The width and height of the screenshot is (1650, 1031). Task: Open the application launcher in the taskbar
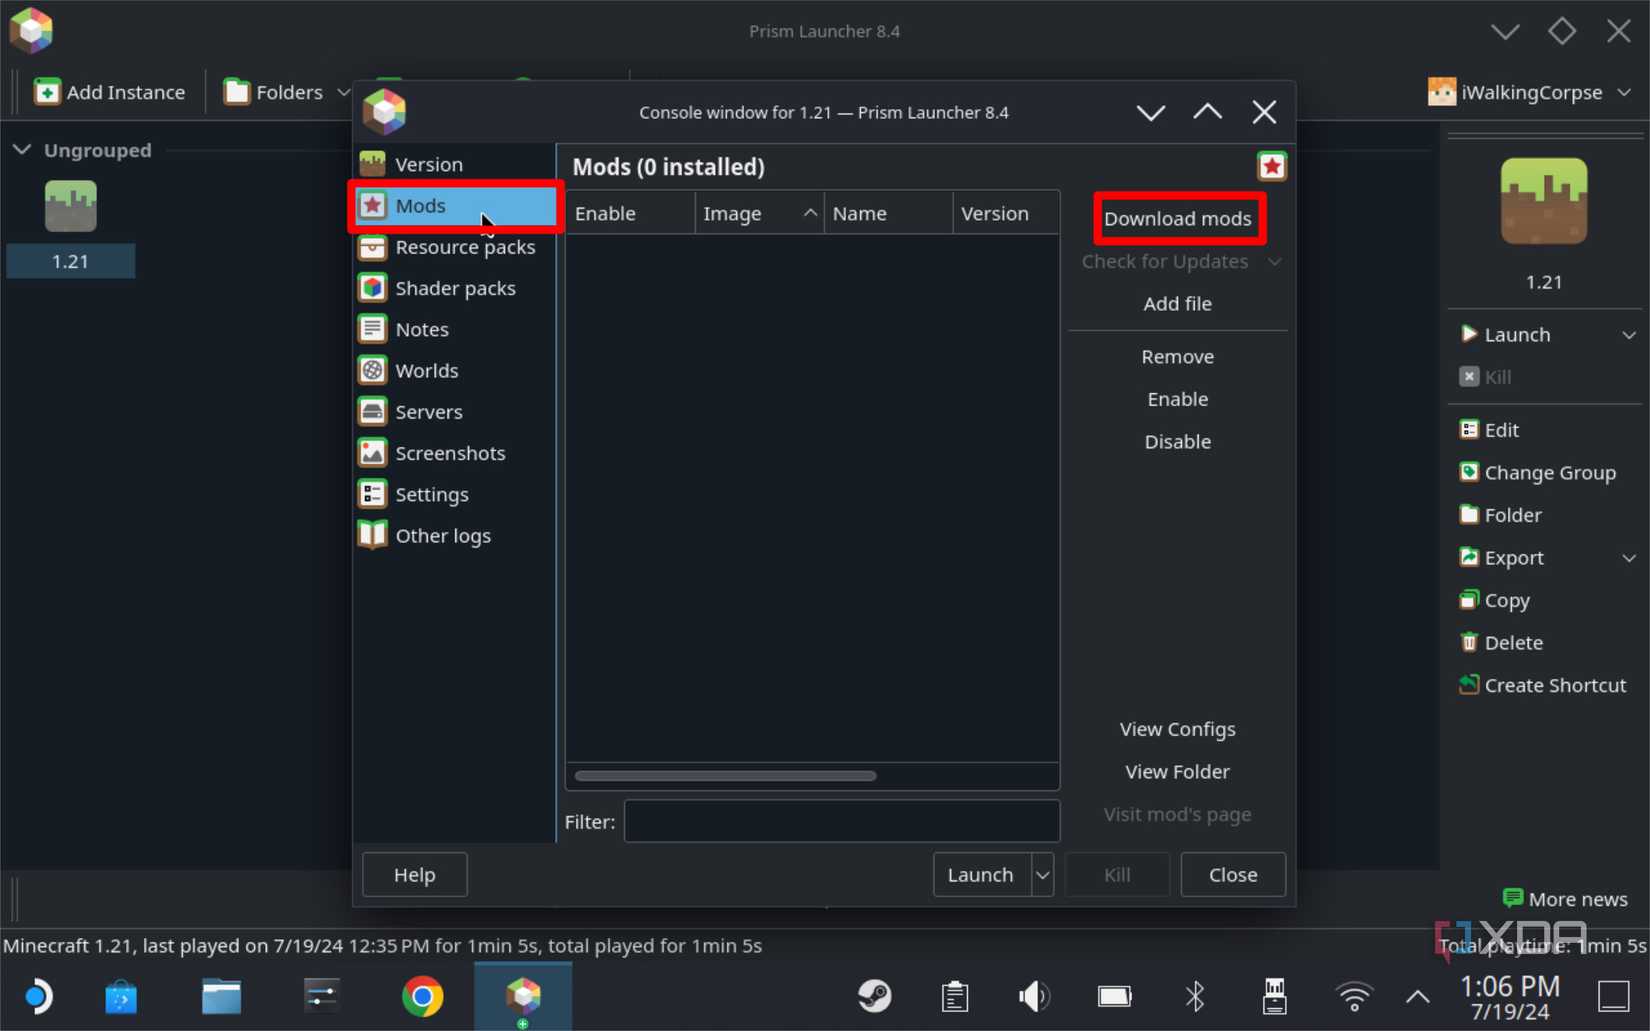pyautogui.click(x=38, y=996)
